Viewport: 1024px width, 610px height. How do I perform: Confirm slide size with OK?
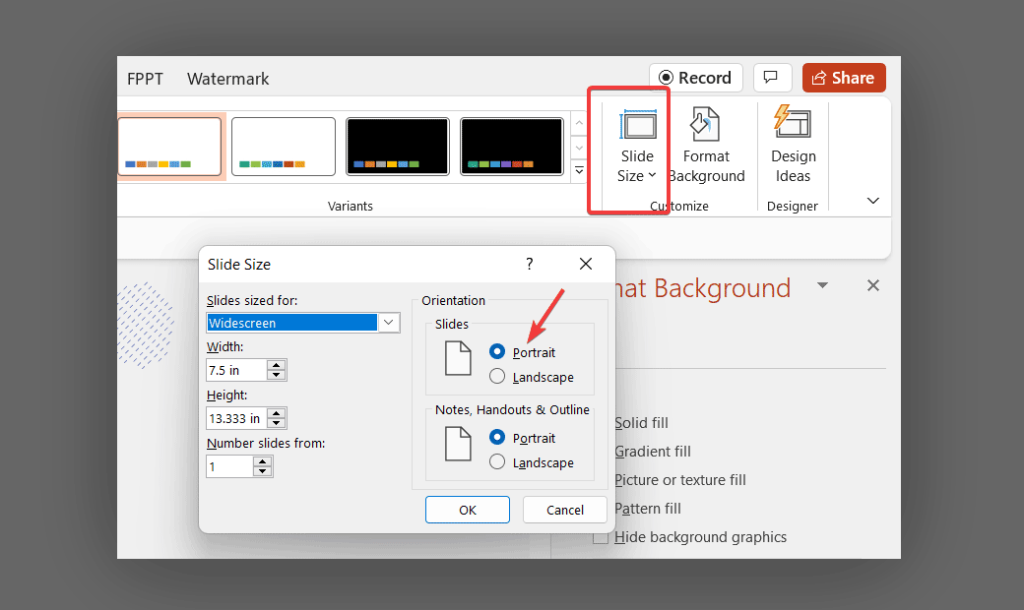click(467, 509)
